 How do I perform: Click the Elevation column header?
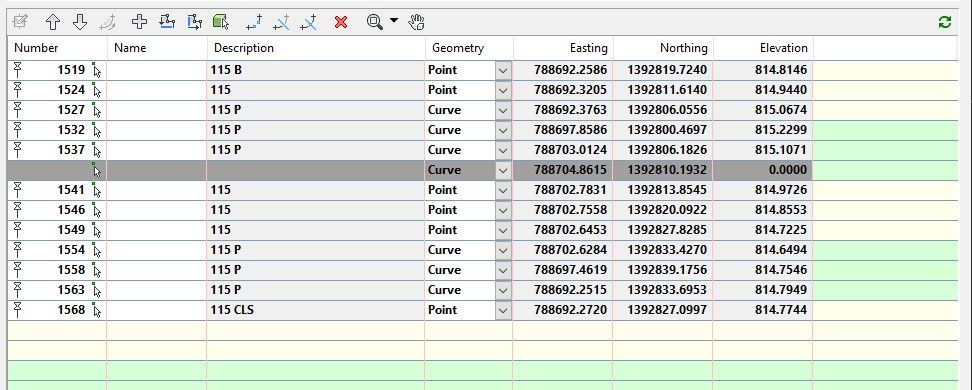pyautogui.click(x=763, y=48)
